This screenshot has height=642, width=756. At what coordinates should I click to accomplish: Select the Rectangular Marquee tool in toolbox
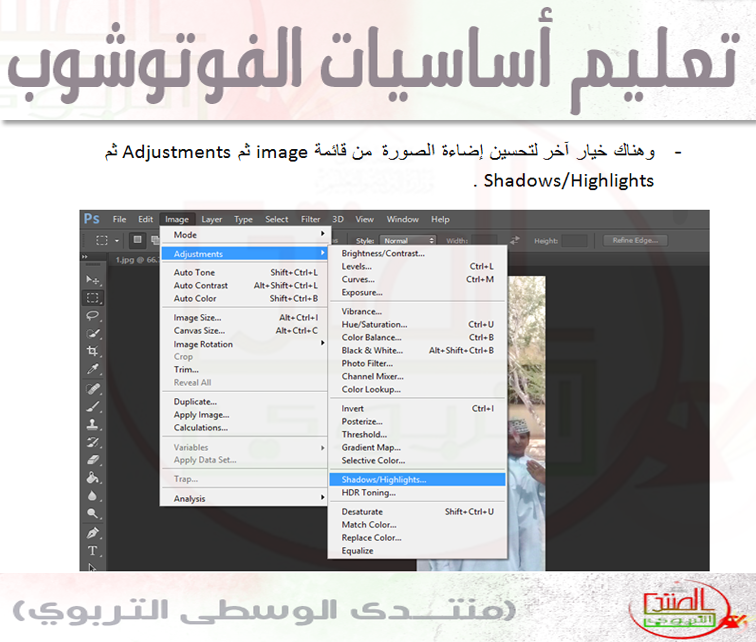[x=93, y=298]
